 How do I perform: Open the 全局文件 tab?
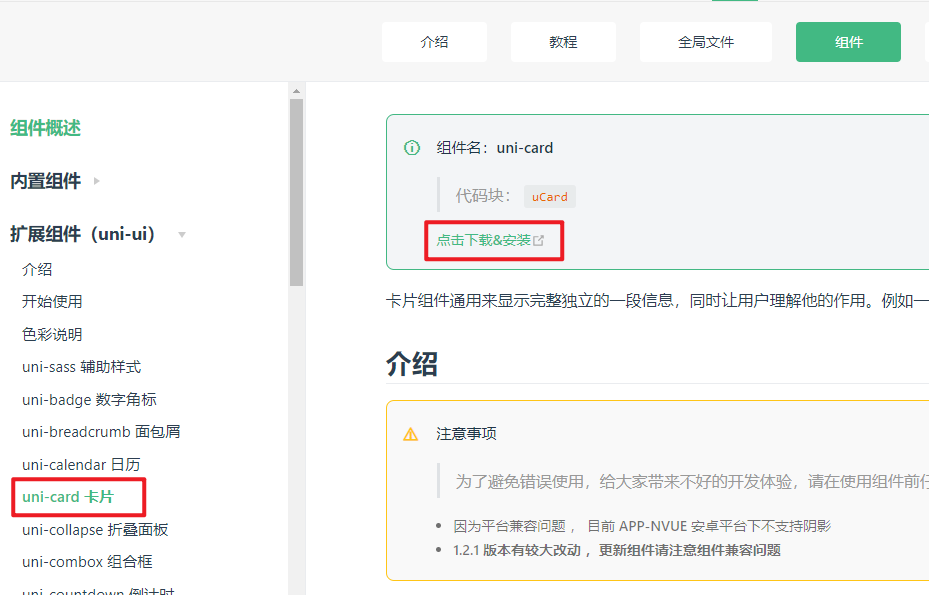tap(705, 41)
